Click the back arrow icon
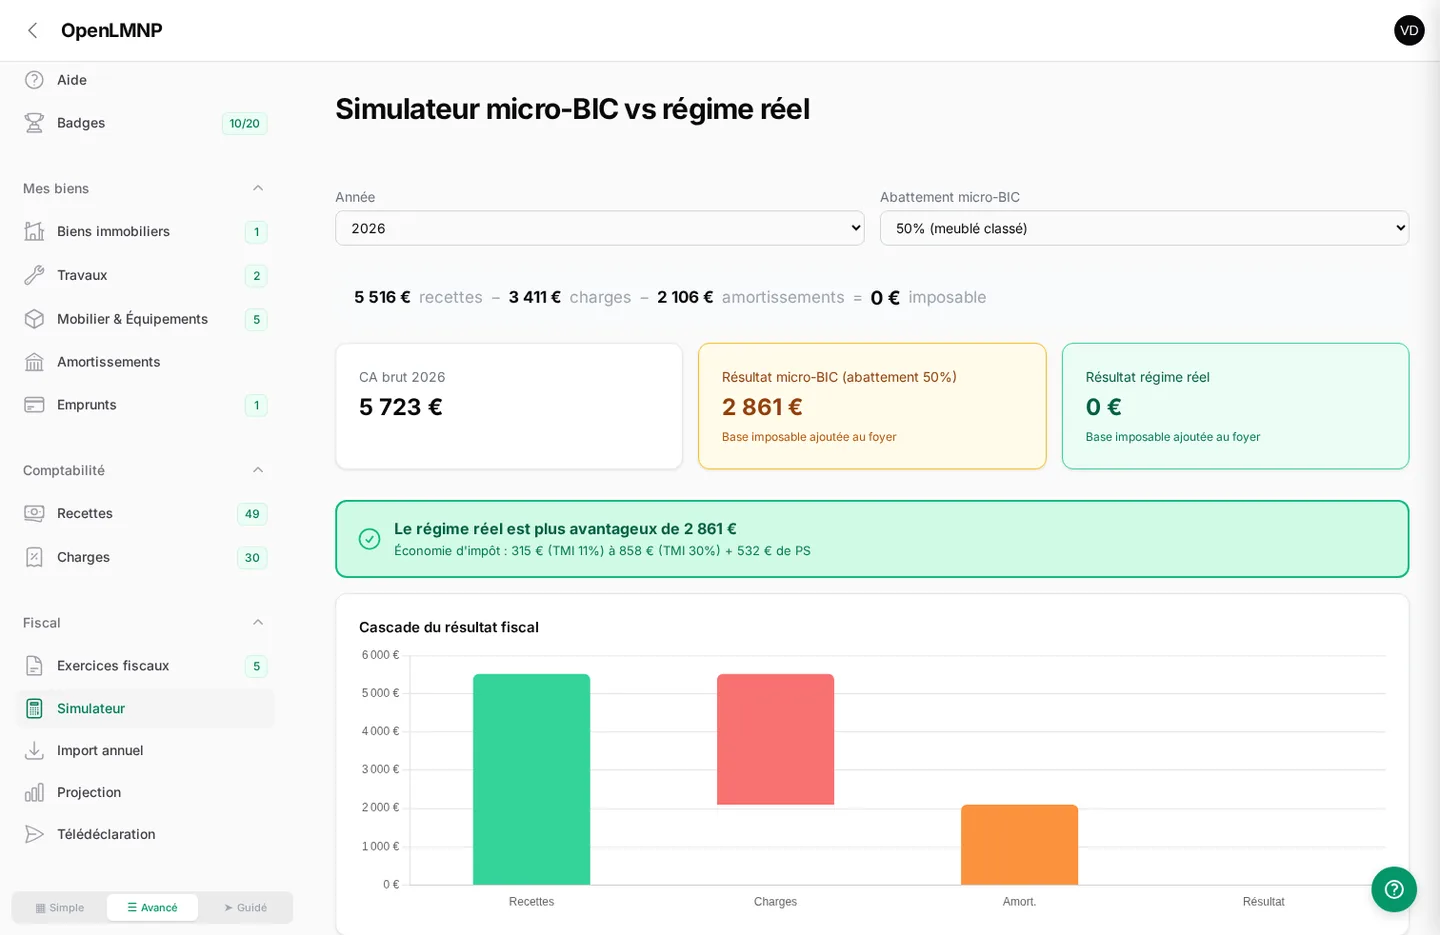 point(33,30)
